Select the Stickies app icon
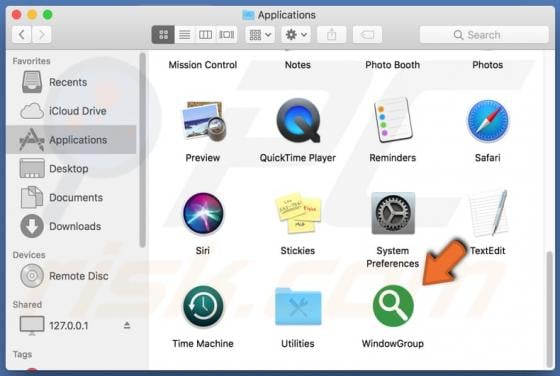 (x=298, y=213)
